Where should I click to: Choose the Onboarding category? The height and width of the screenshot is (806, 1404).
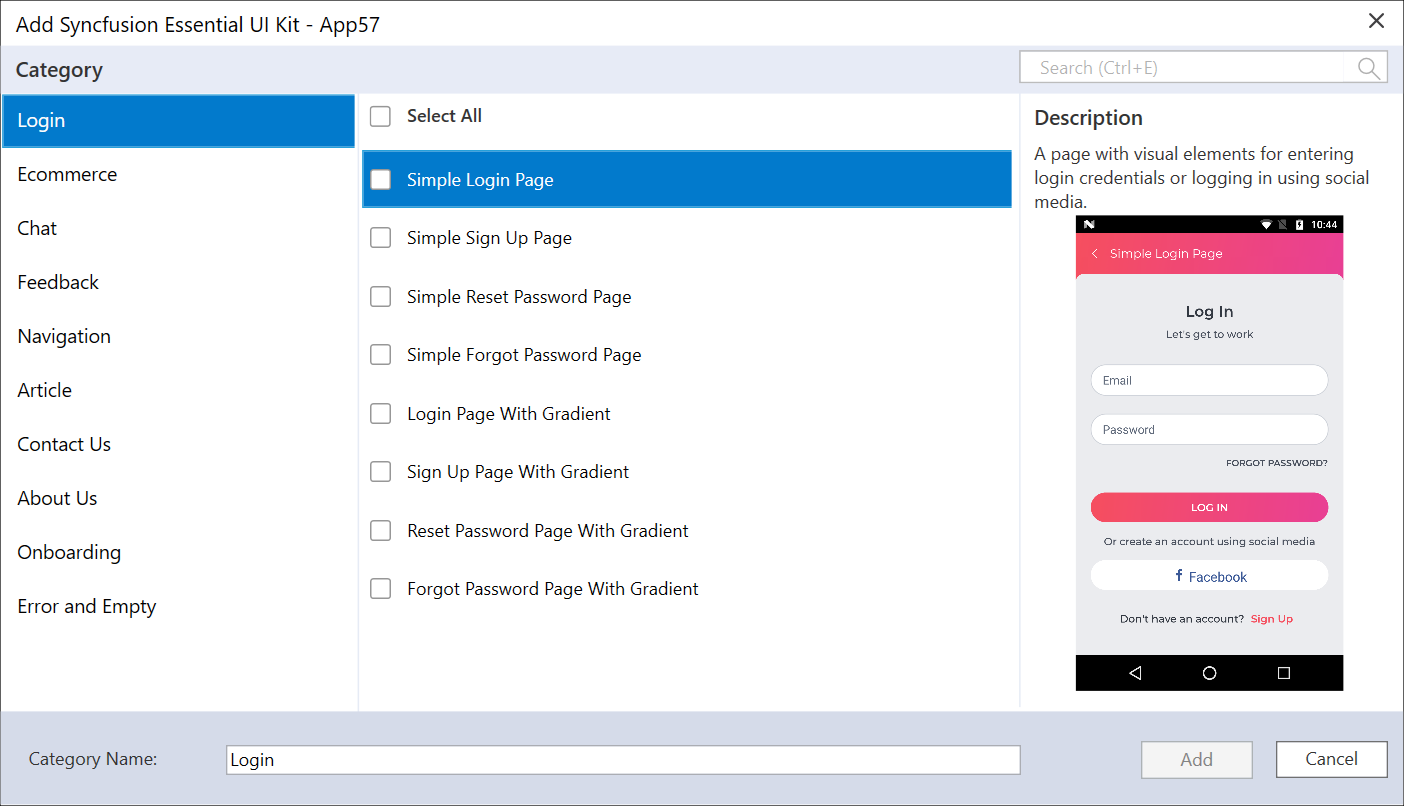pyautogui.click(x=69, y=553)
